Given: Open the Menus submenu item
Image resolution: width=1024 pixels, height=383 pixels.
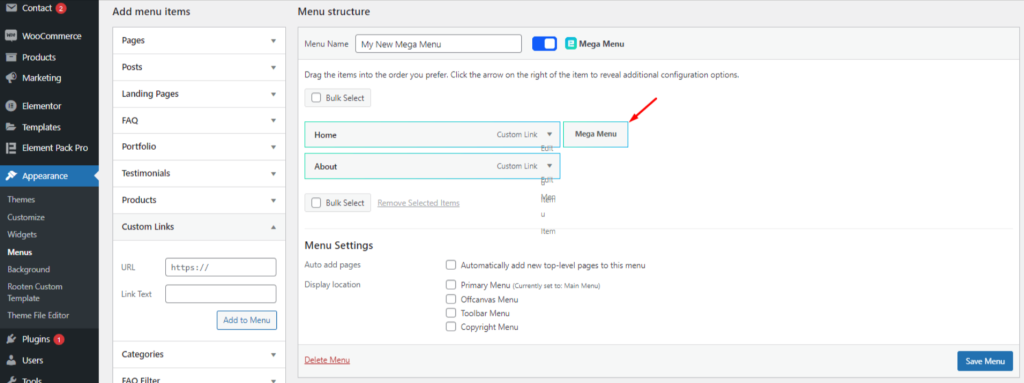Looking at the screenshot, I should pos(20,252).
